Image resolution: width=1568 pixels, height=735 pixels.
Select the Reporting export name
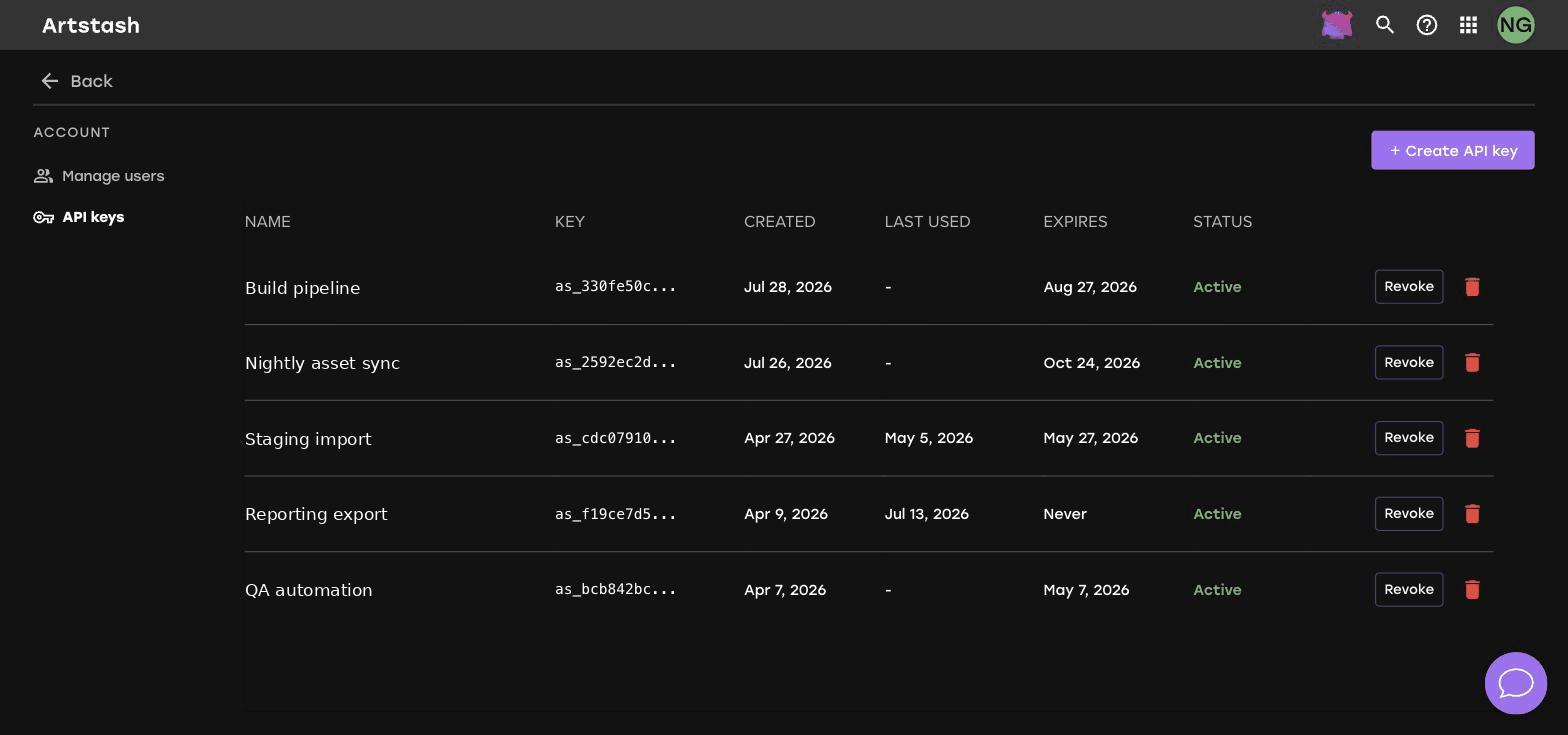point(316,514)
